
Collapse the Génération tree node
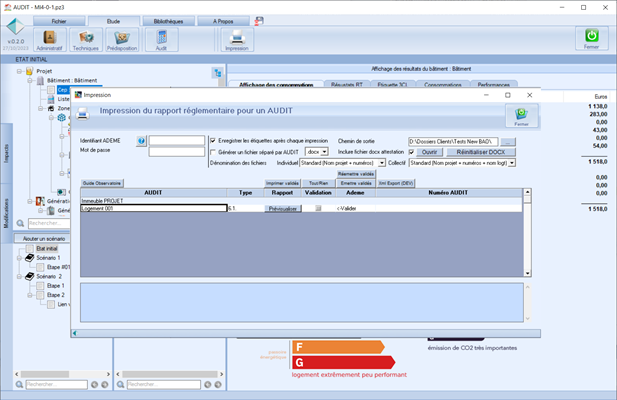click(x=30, y=201)
